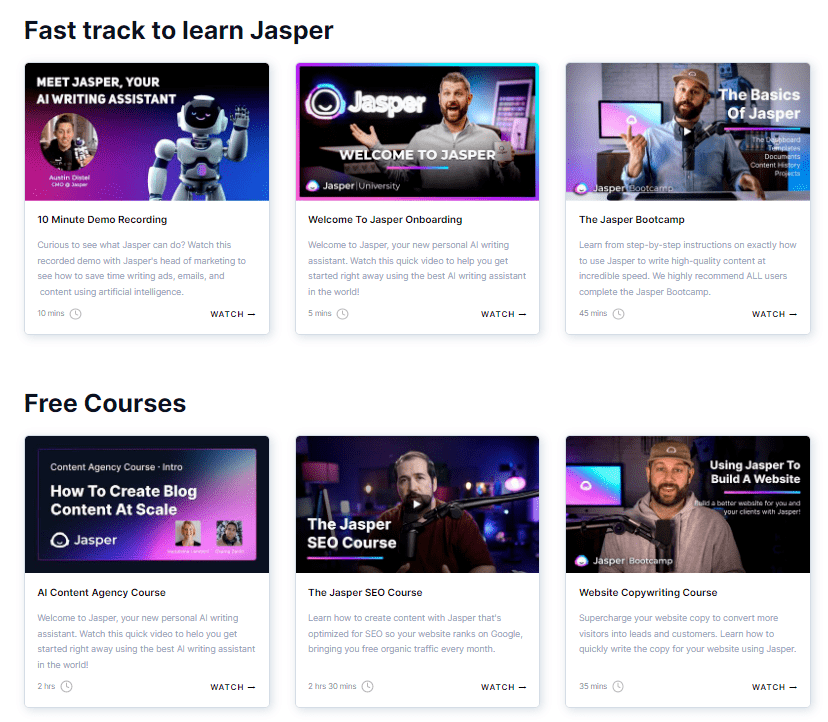Click WATCH on Welcome To Jasper Onboarding card
The height and width of the screenshot is (722, 828).
(503, 314)
